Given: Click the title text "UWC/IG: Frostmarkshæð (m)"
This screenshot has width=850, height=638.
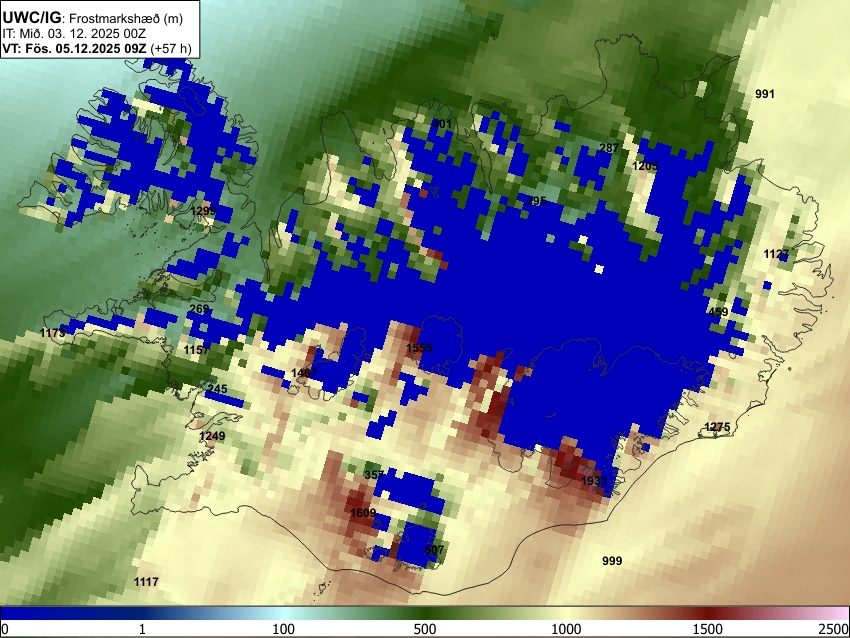Looking at the screenshot, I should 93,17.
